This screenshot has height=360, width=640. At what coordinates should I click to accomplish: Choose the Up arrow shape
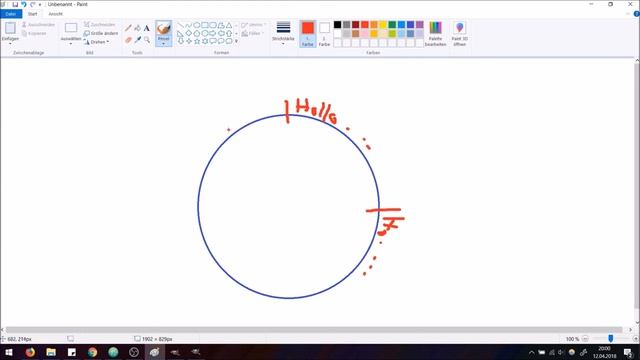[229, 33]
